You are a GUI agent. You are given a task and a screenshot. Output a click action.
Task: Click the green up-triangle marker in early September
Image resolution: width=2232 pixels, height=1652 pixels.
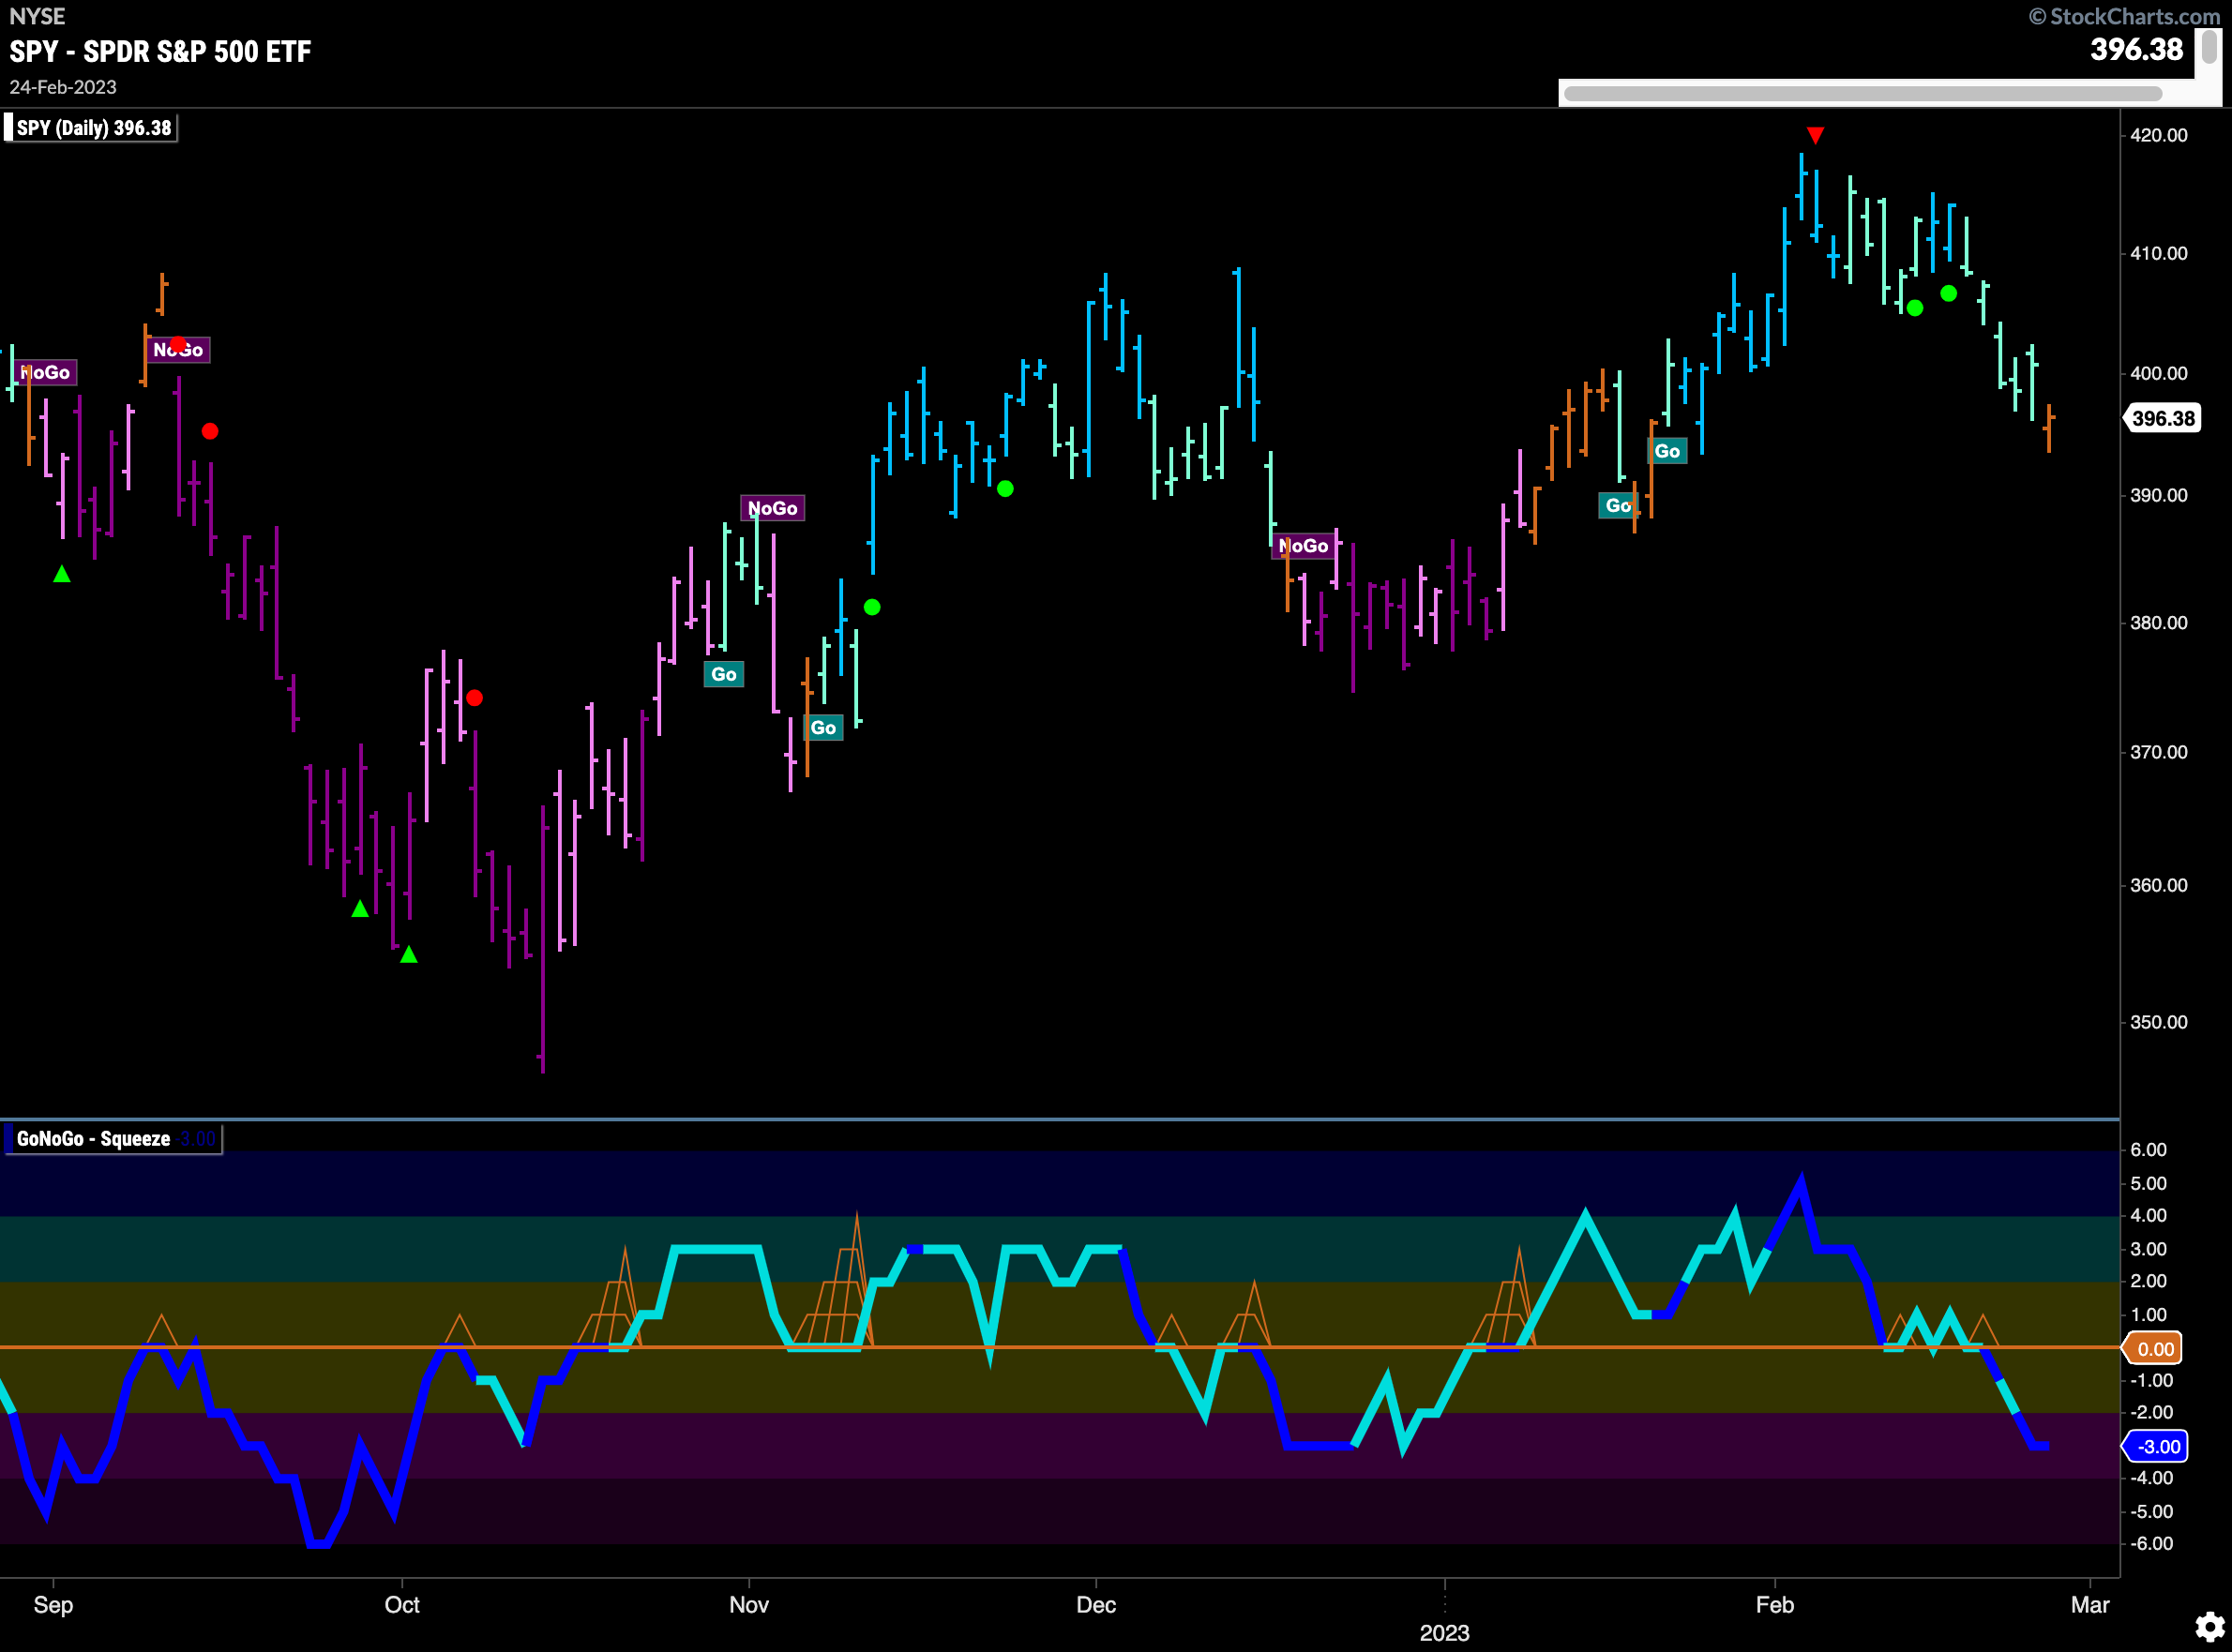coord(62,573)
